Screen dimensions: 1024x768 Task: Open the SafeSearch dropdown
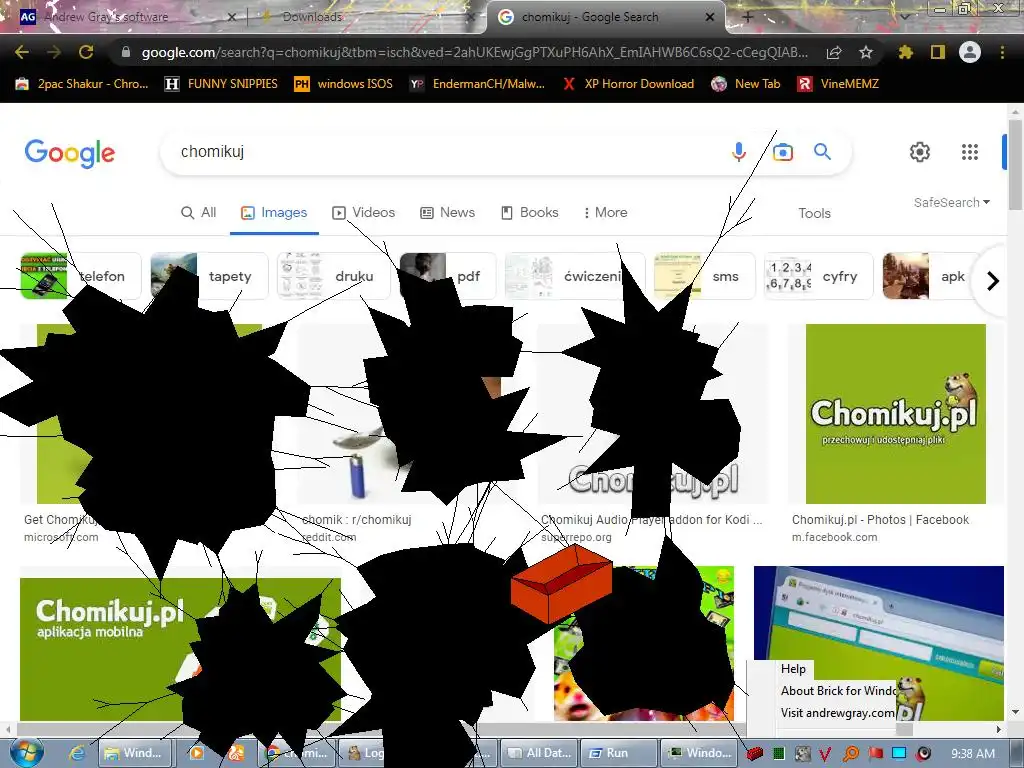point(952,202)
